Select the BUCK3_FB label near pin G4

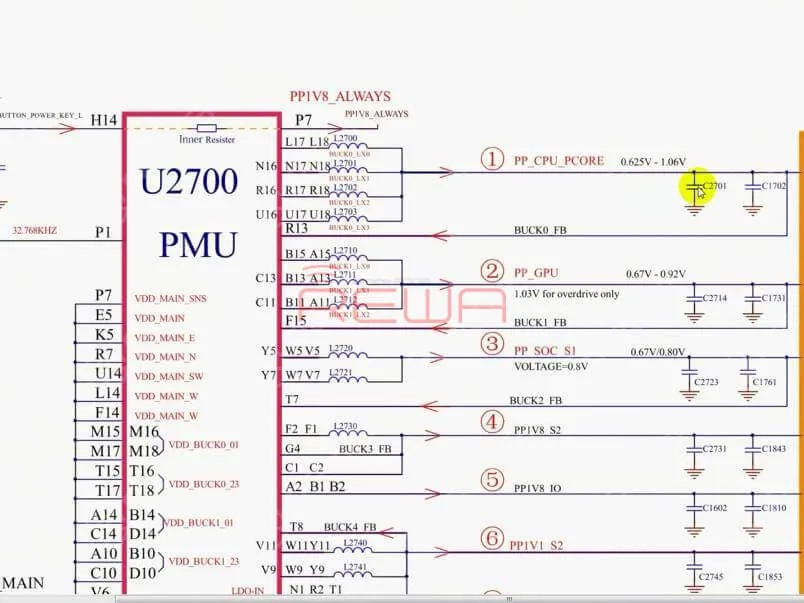tap(365, 449)
